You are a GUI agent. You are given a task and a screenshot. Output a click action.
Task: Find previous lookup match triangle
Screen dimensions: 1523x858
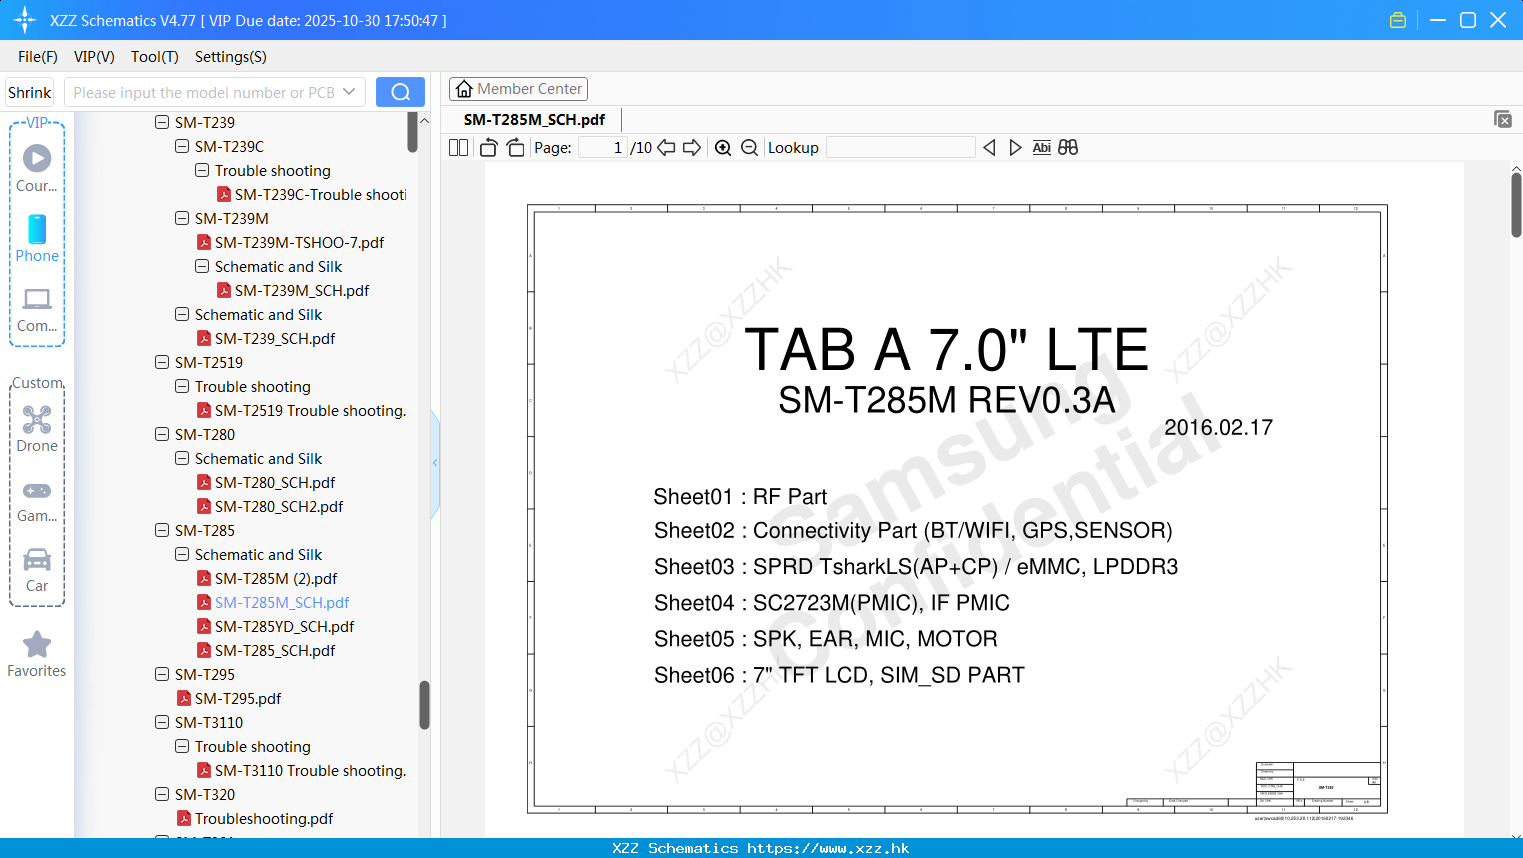(989, 148)
